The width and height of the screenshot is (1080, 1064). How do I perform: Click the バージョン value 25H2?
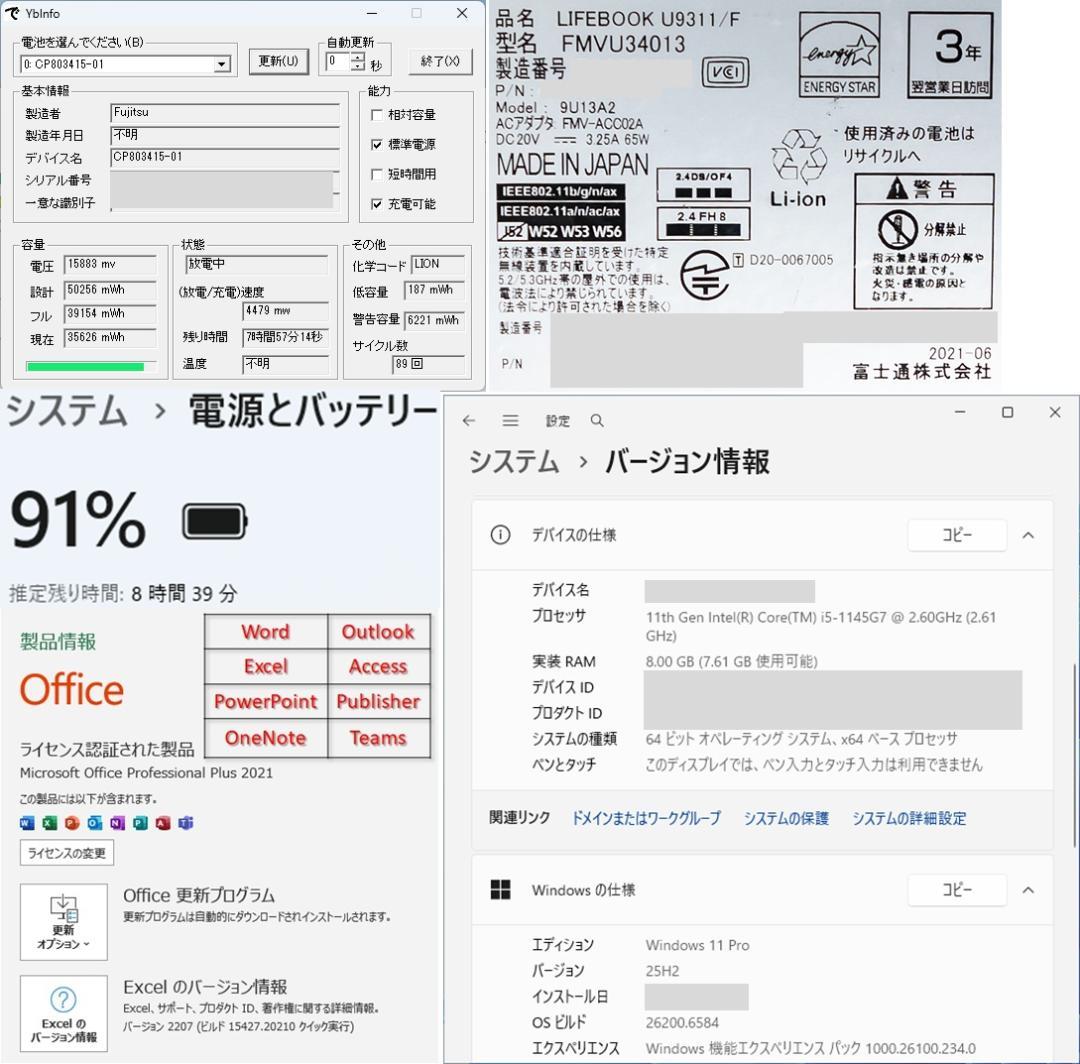coord(662,971)
